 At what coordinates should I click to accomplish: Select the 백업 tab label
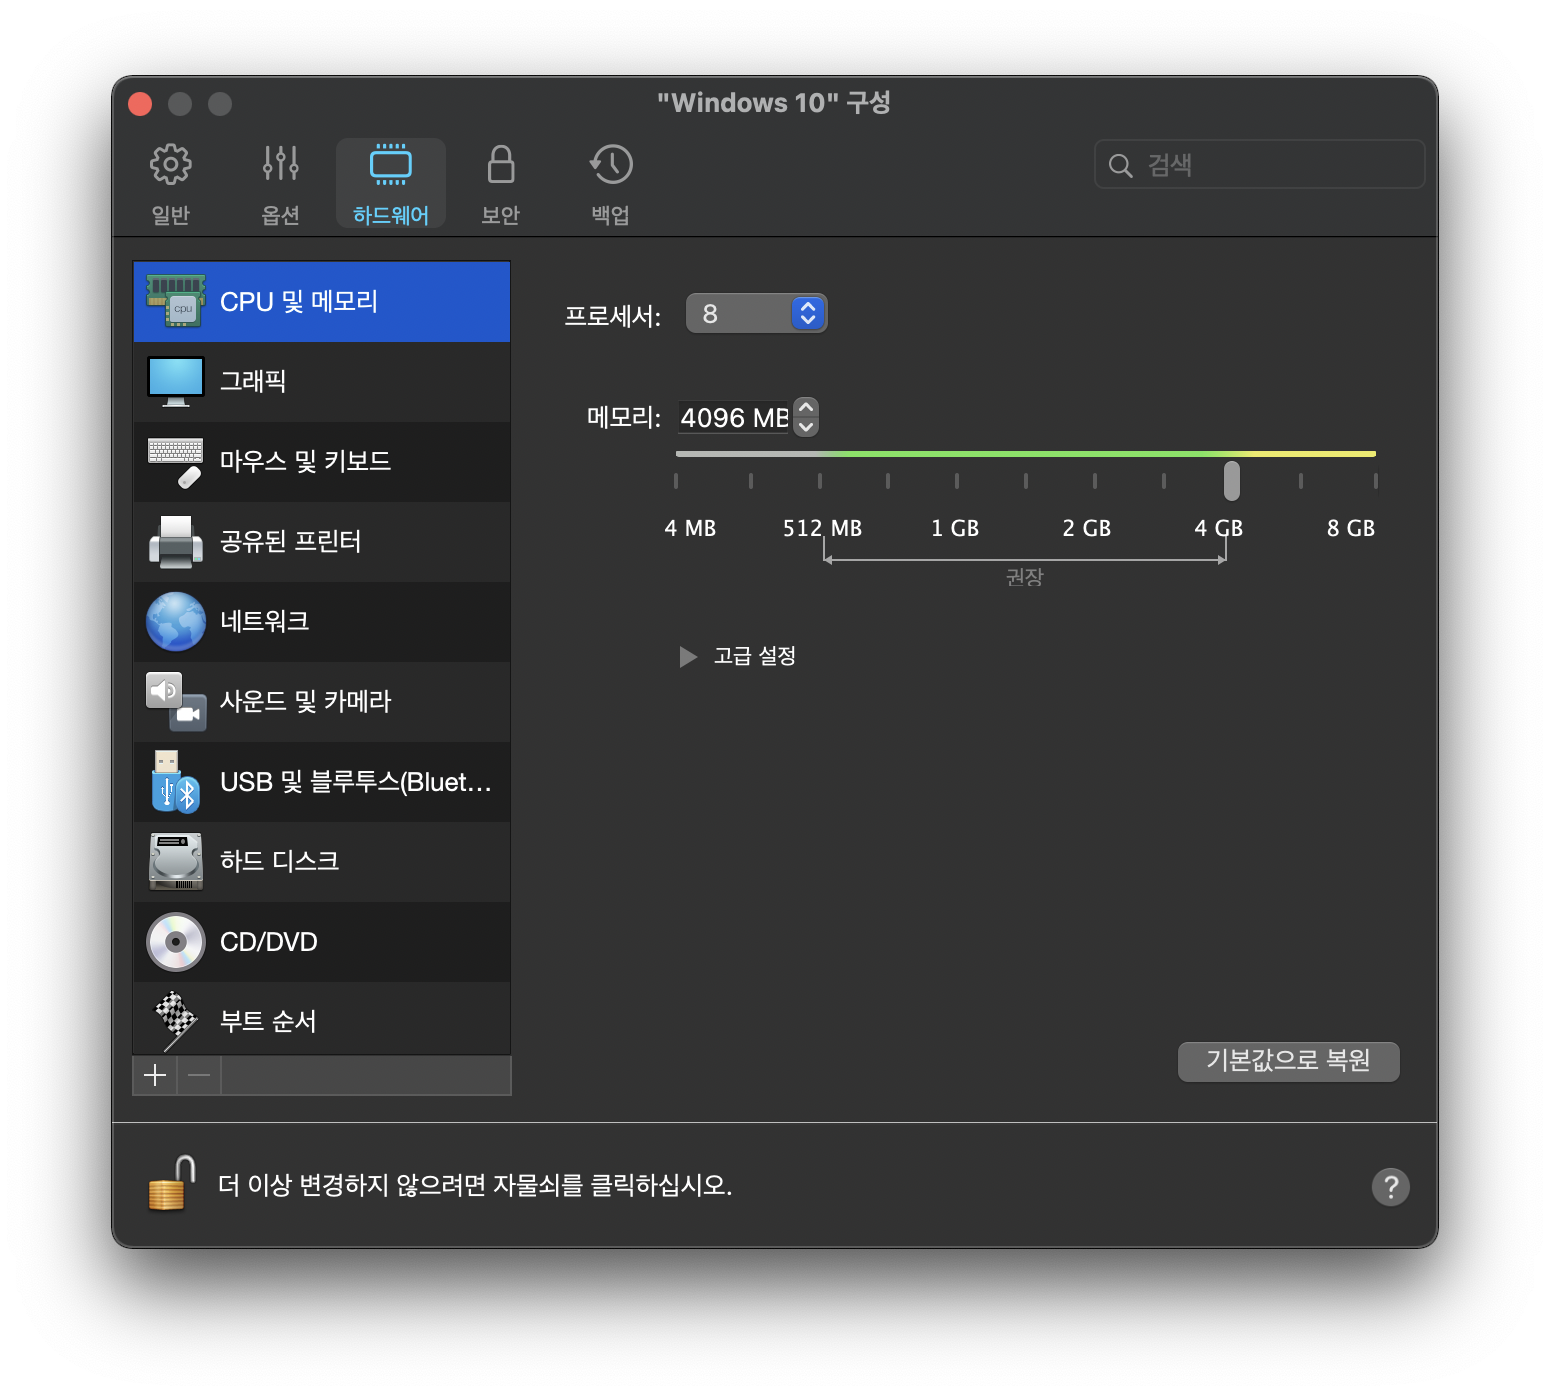coord(611,215)
